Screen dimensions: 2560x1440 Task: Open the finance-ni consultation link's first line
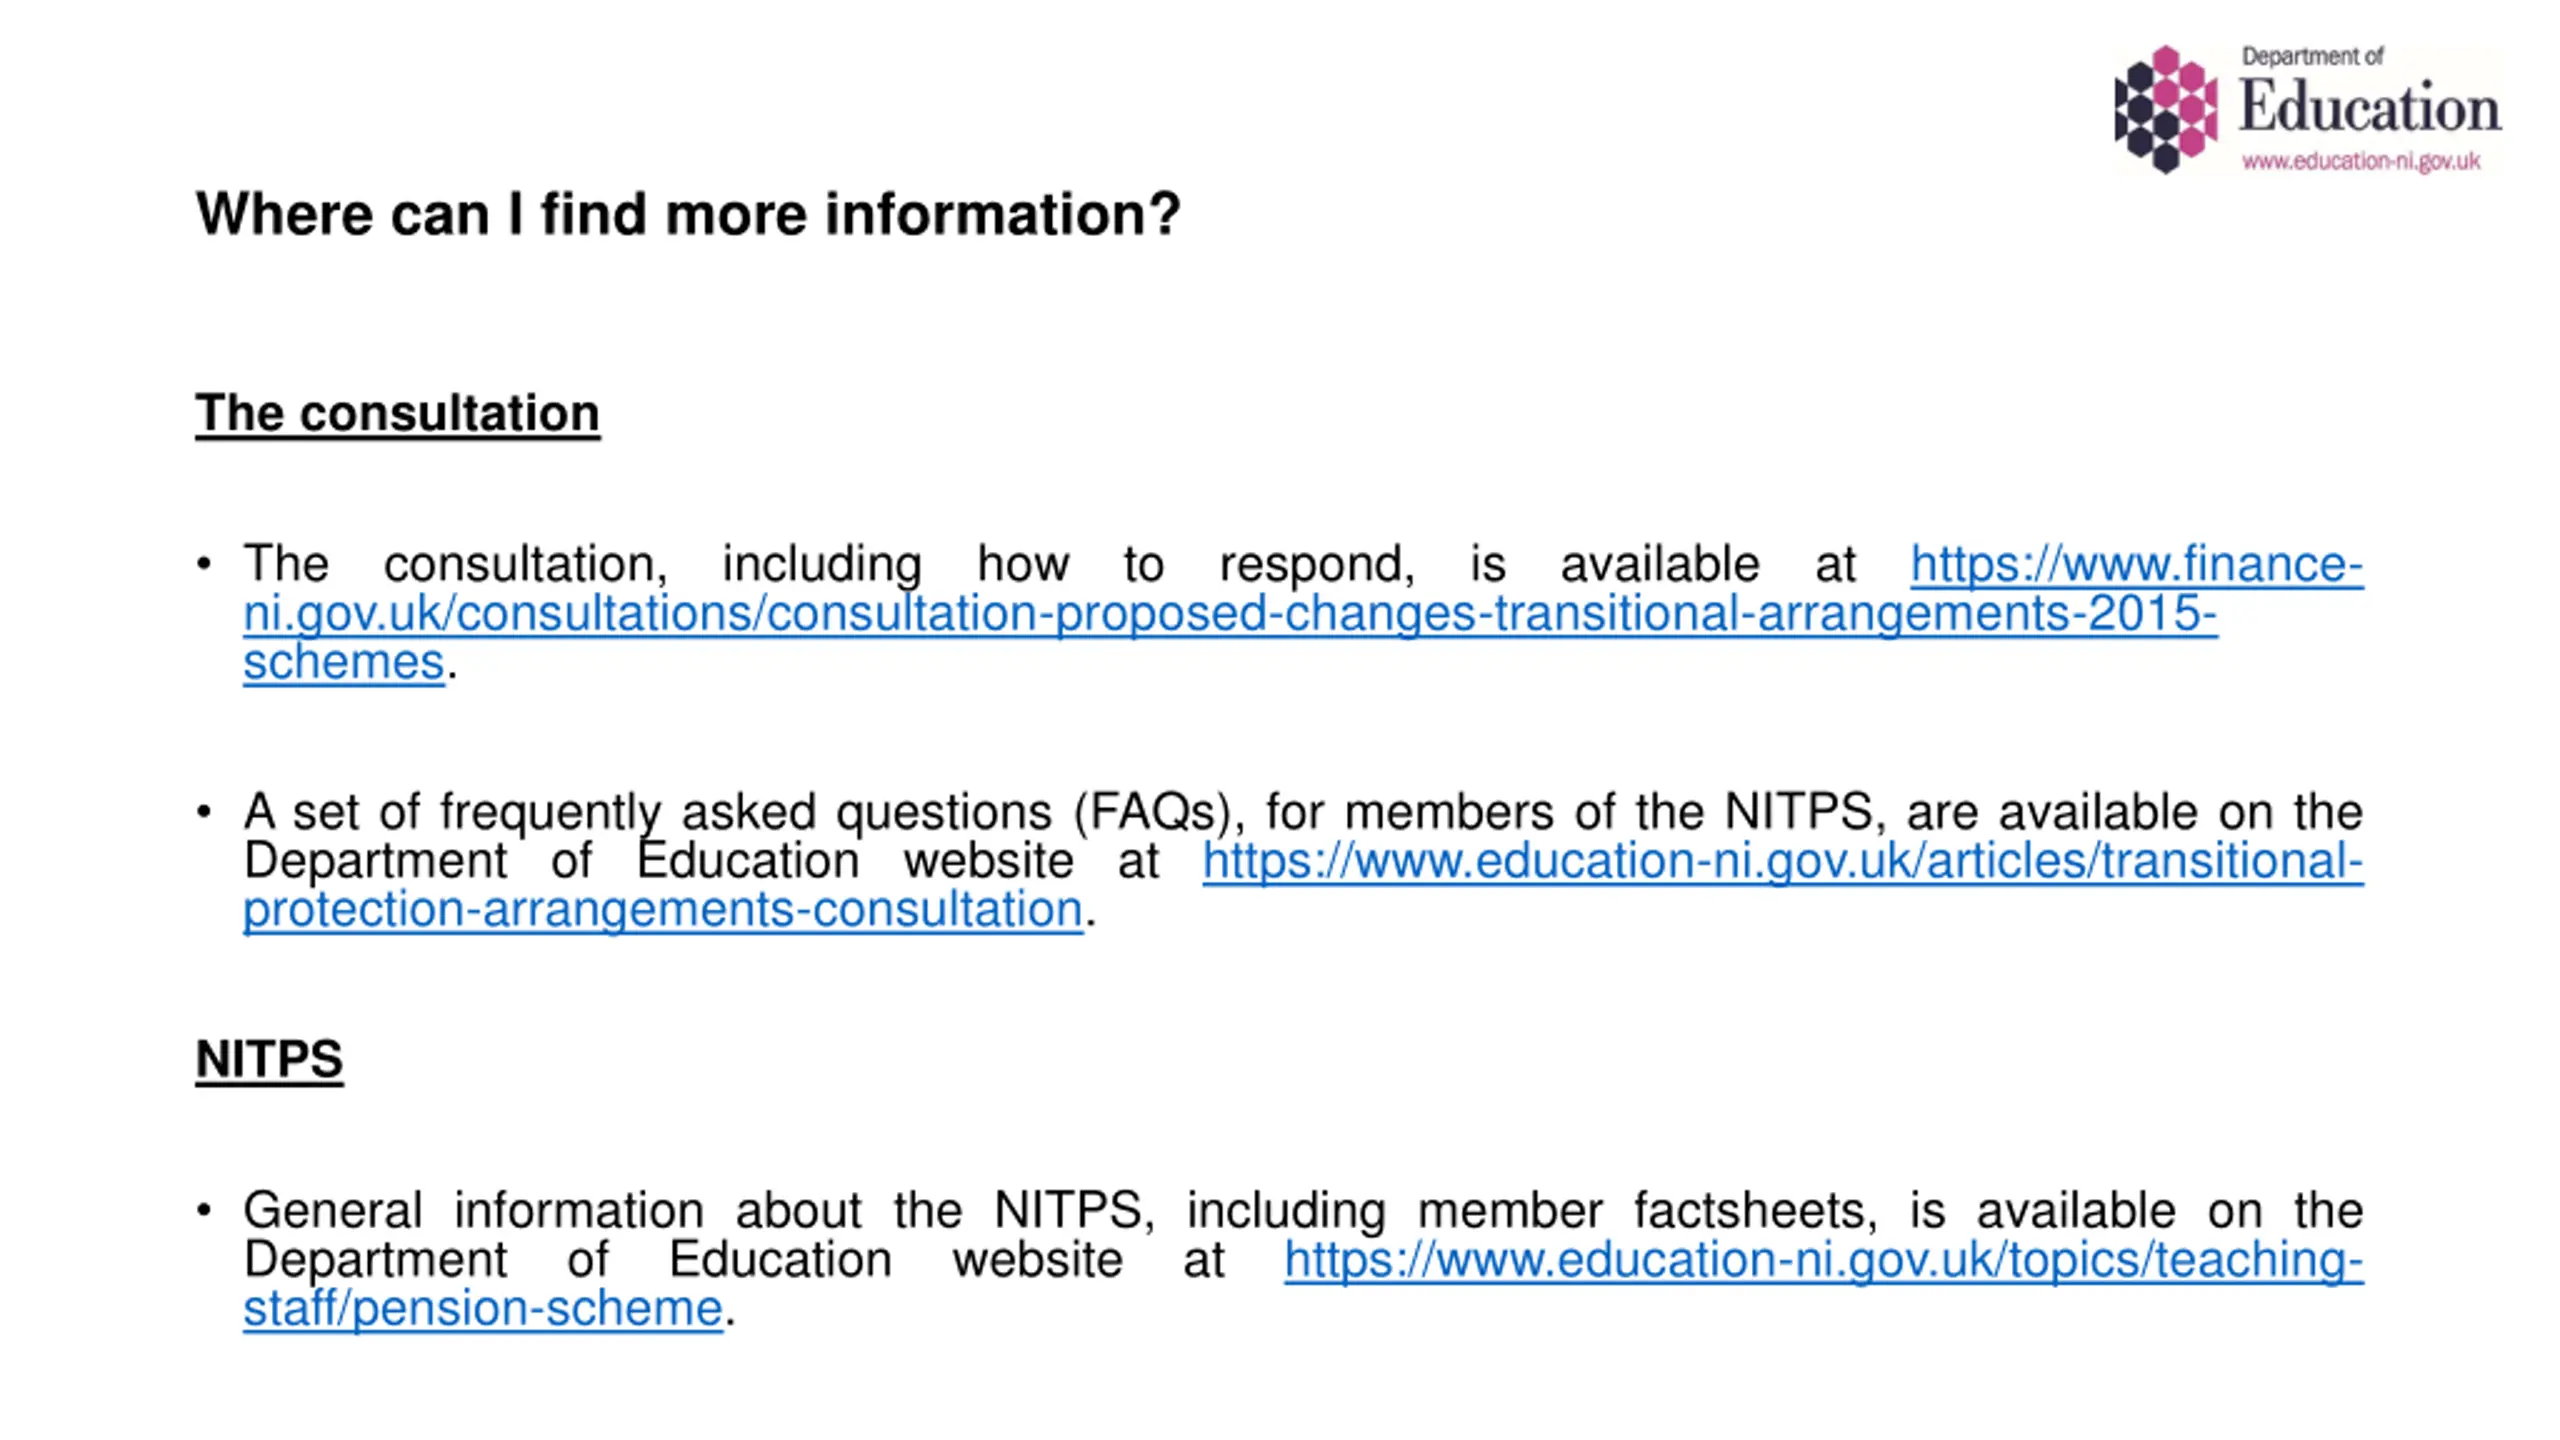[2136, 565]
